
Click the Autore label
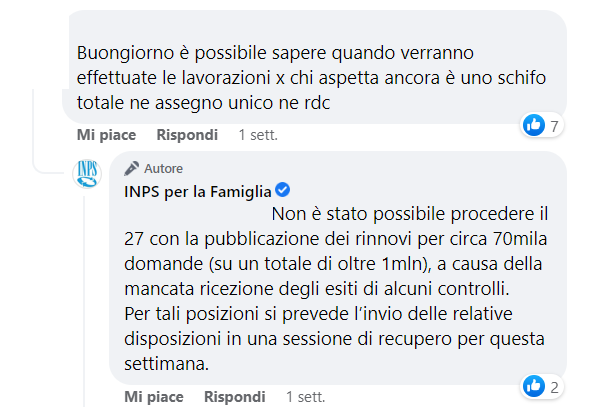[163, 169]
